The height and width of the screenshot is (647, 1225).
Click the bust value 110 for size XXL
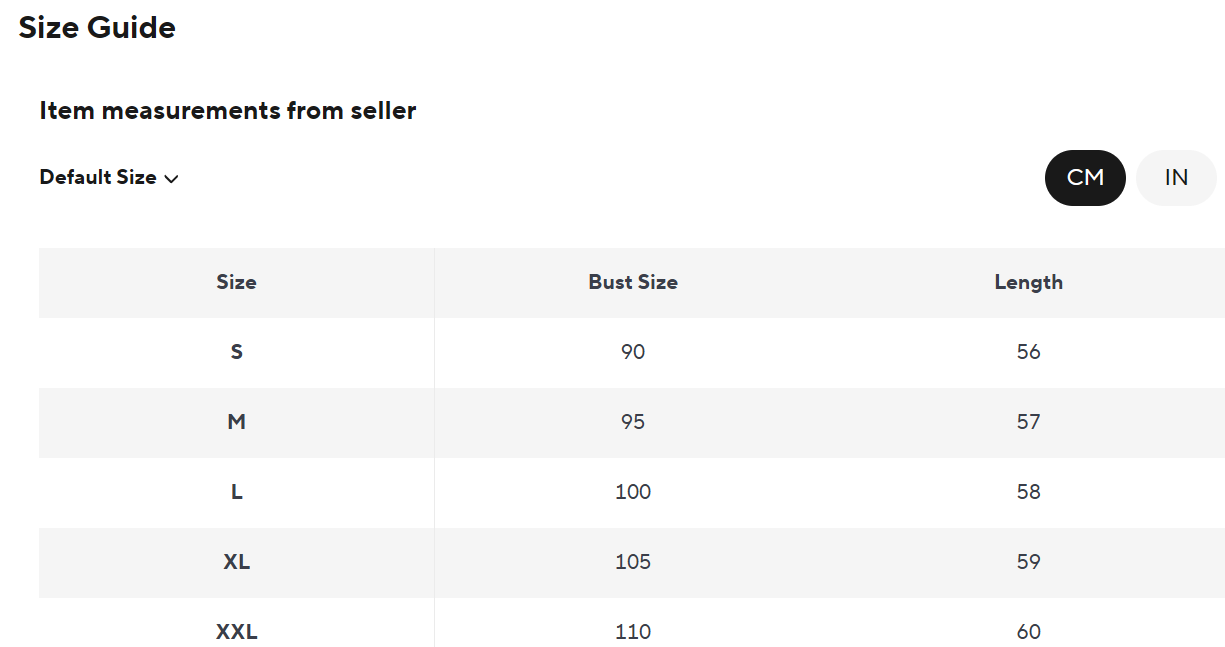click(632, 631)
